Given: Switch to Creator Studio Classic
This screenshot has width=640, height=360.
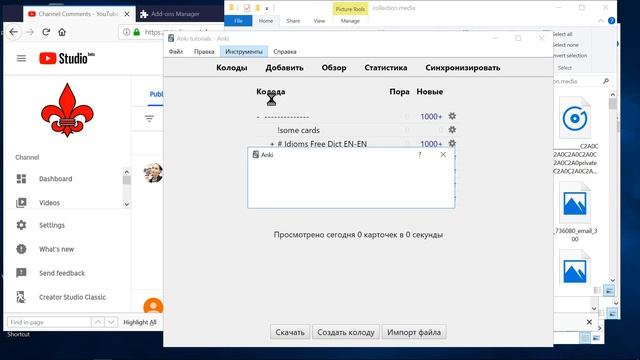Looking at the screenshot, I should point(72,297).
